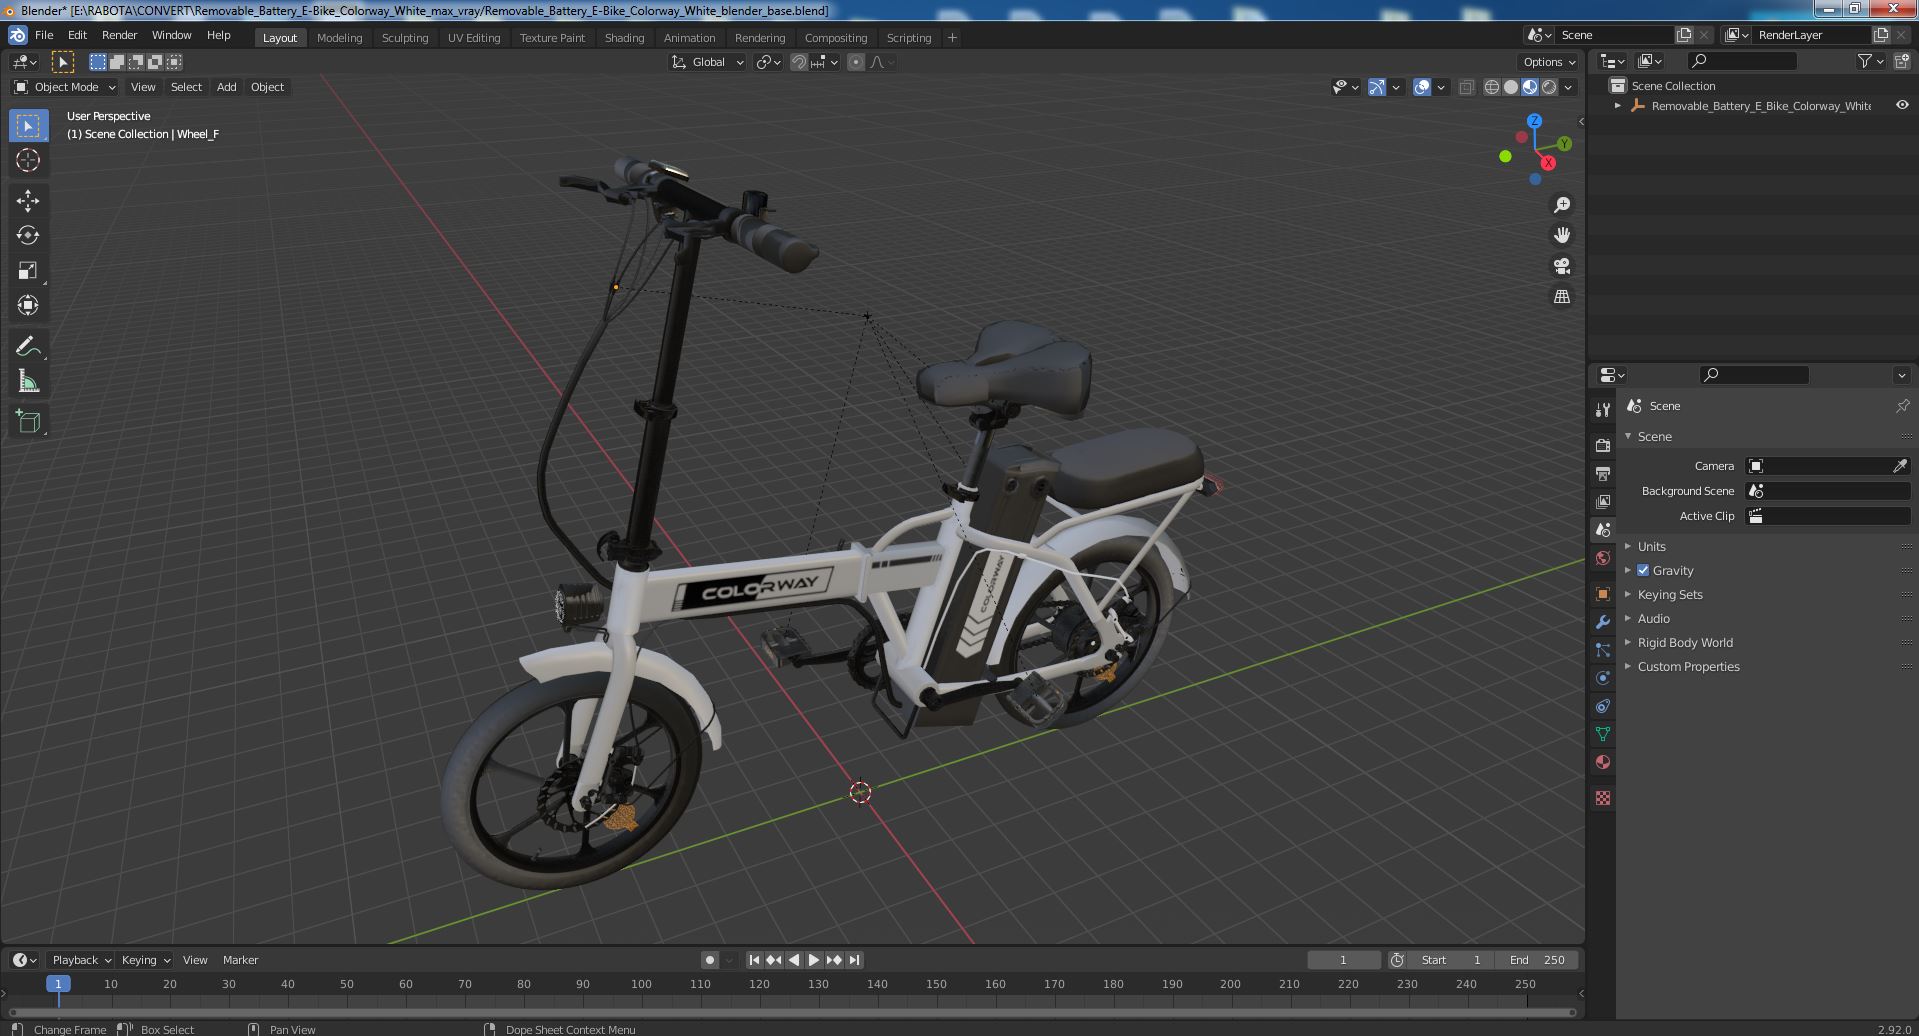The height and width of the screenshot is (1036, 1919).
Task: Select the Select Box tool
Action: coord(28,126)
